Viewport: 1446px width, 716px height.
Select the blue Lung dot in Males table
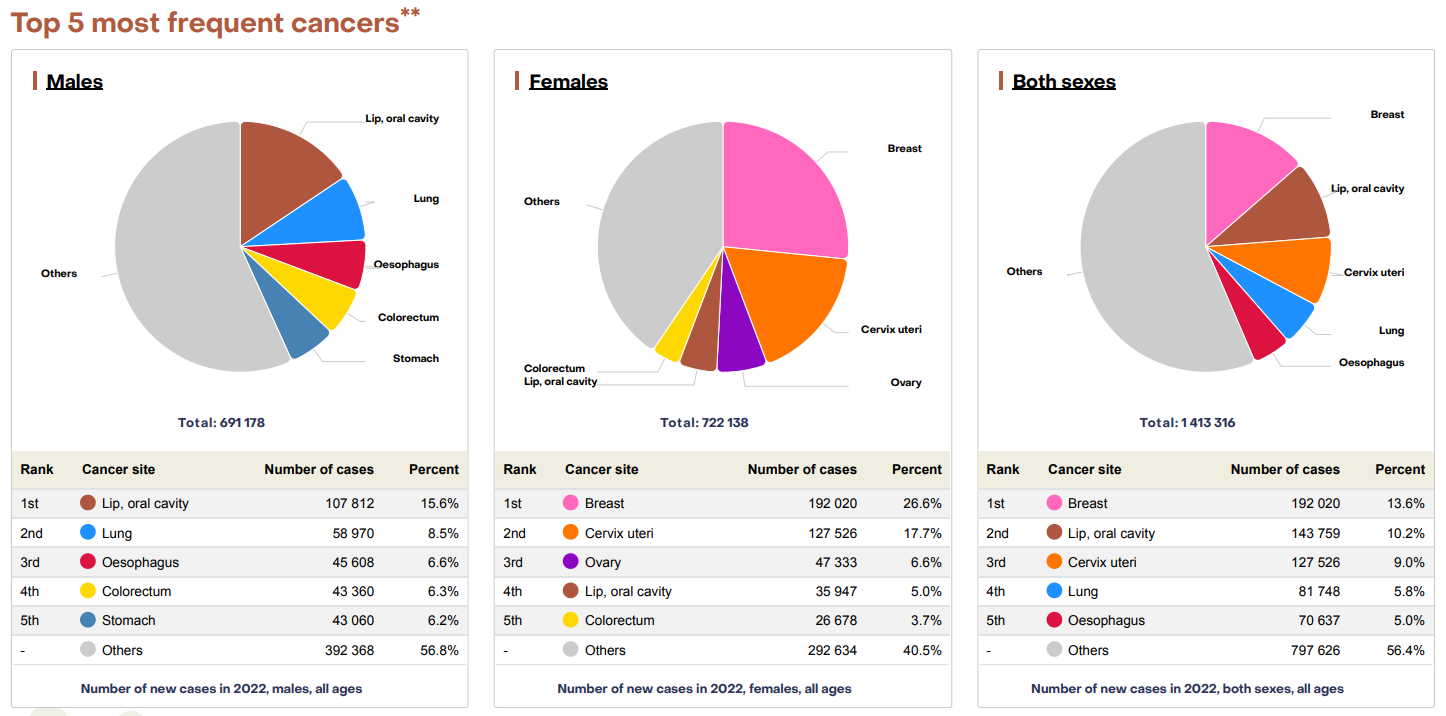pos(88,533)
